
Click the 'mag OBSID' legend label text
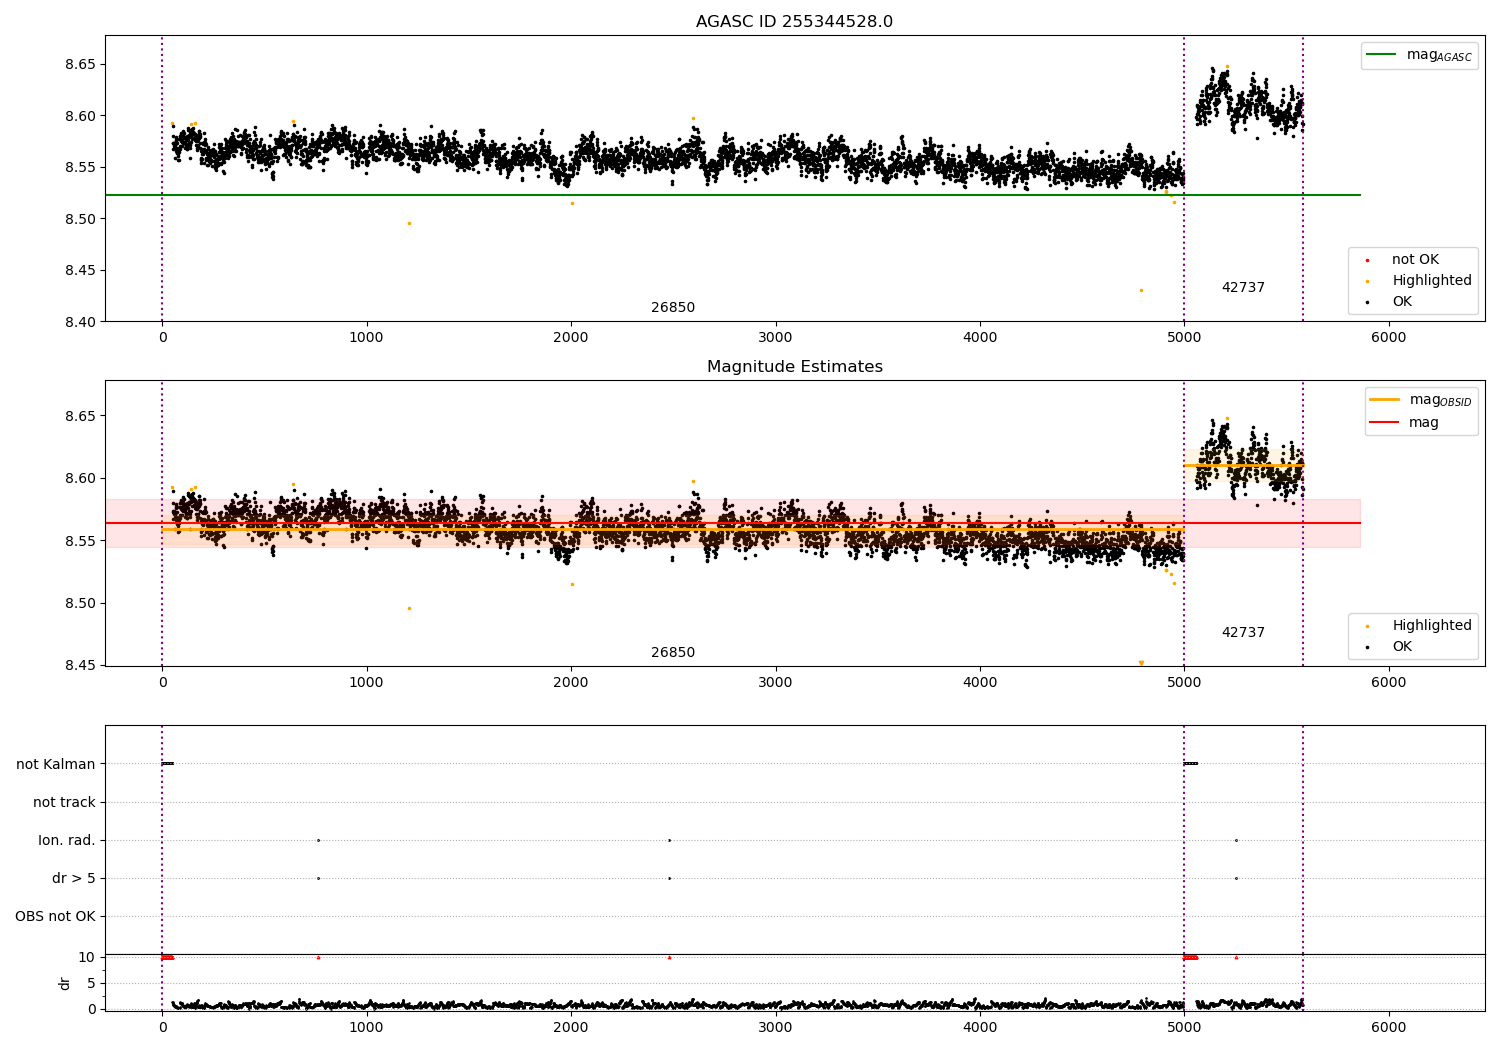pyautogui.click(x=1440, y=400)
